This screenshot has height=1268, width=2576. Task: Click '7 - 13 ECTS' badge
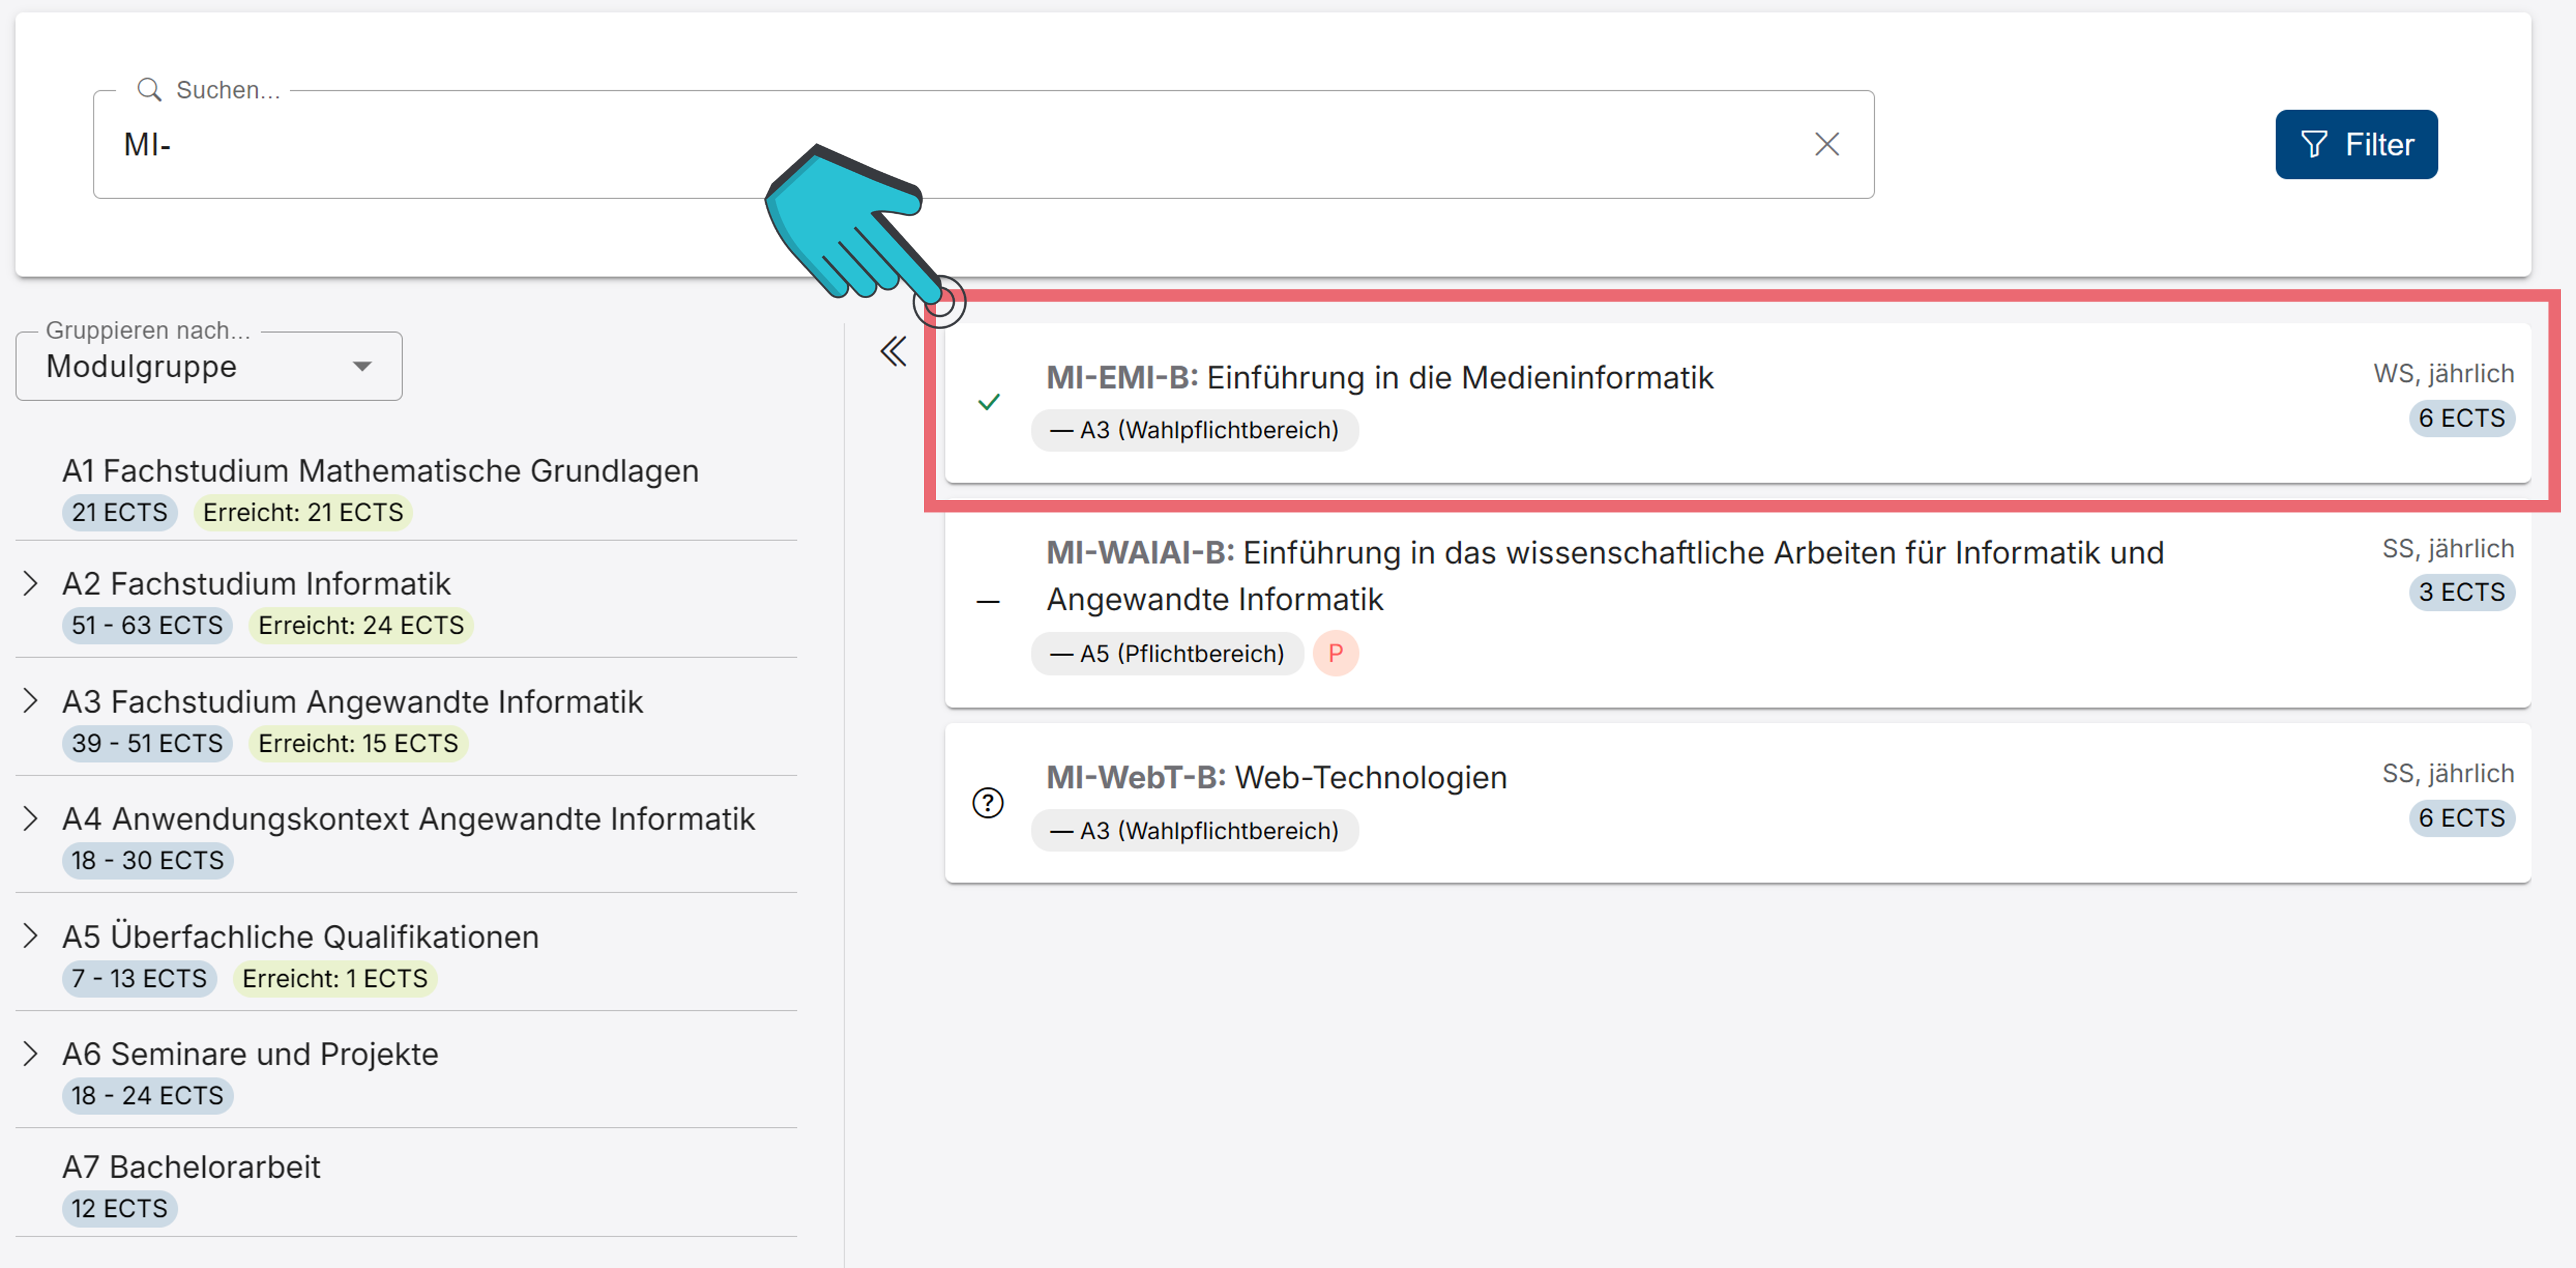(139, 978)
